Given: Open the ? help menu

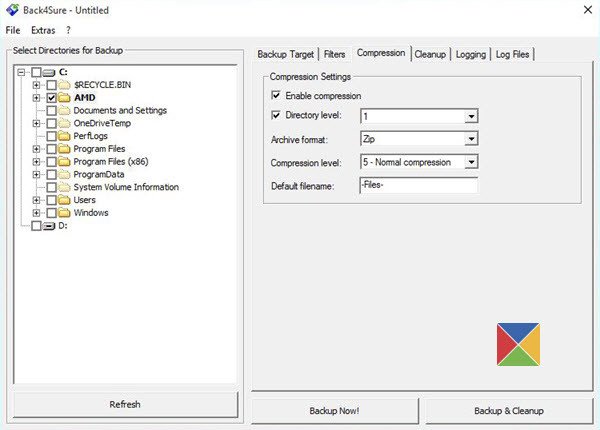Looking at the screenshot, I should [68, 30].
